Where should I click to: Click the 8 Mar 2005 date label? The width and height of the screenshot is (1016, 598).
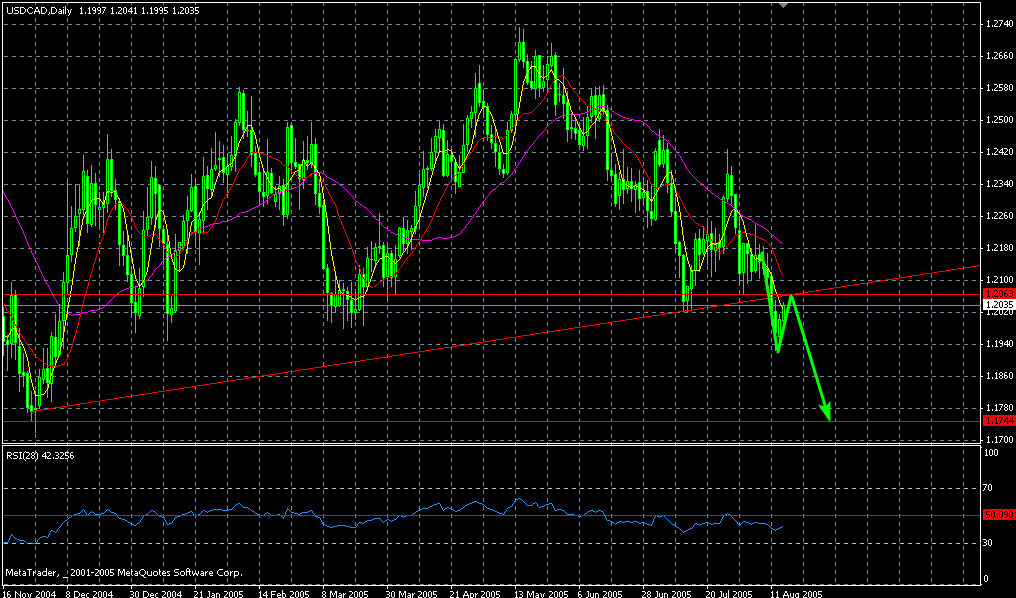(x=345, y=593)
